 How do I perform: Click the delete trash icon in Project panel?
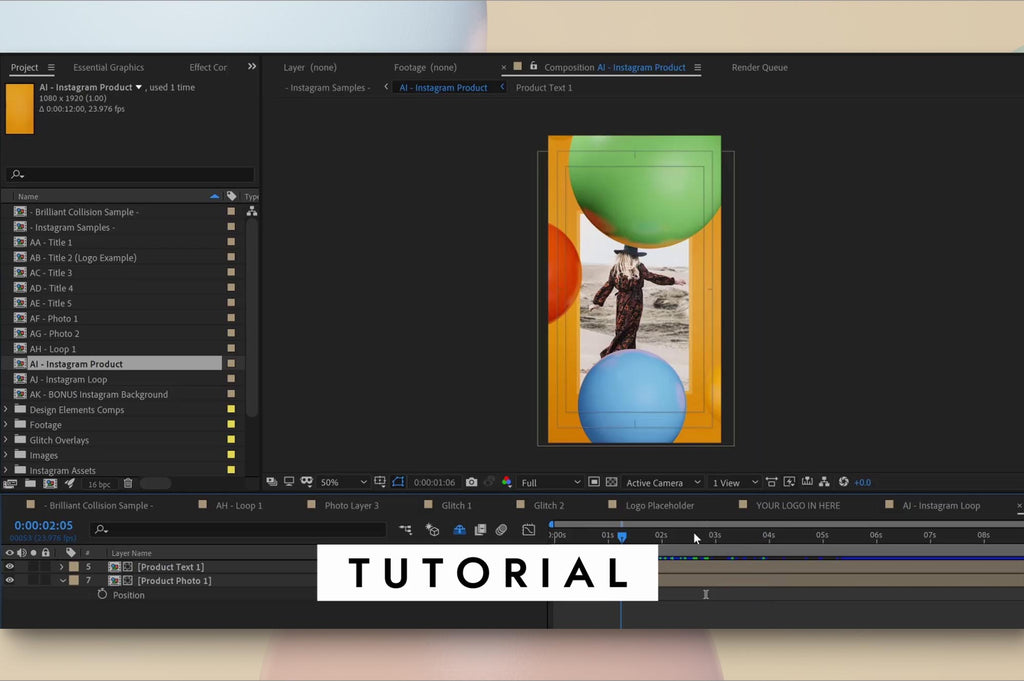point(128,484)
